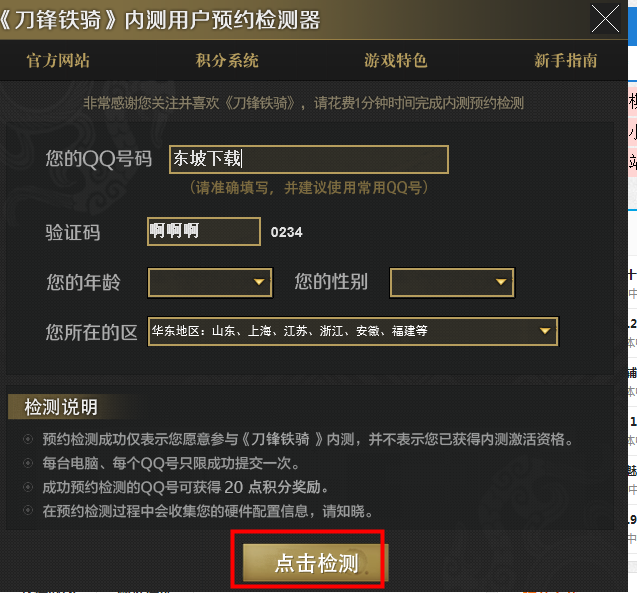Expand the 您的年龄 dropdown

coord(210,282)
